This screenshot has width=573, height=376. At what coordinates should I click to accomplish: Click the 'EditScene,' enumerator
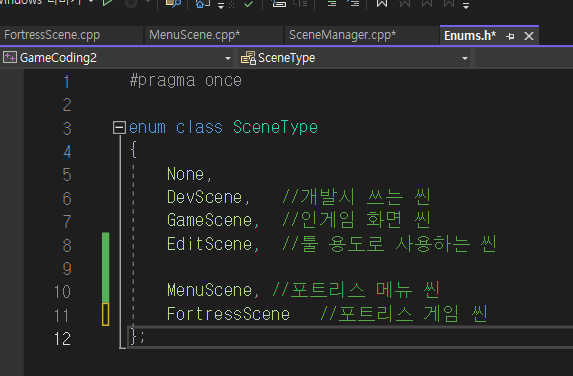[x=213, y=244]
